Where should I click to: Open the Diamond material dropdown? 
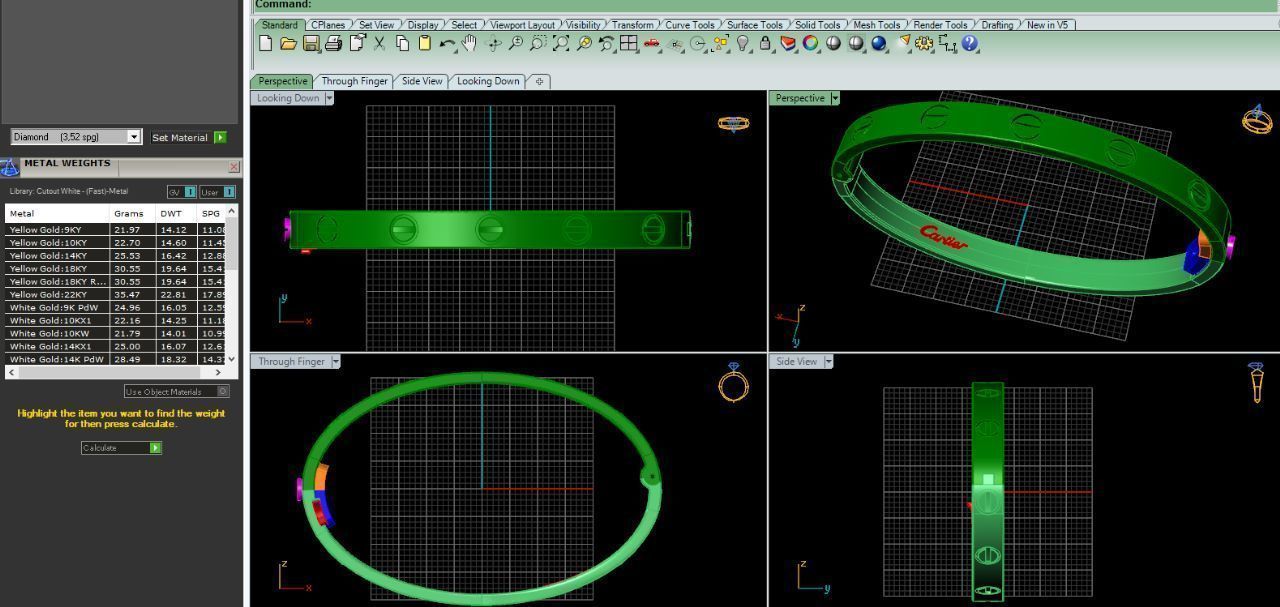coord(134,137)
